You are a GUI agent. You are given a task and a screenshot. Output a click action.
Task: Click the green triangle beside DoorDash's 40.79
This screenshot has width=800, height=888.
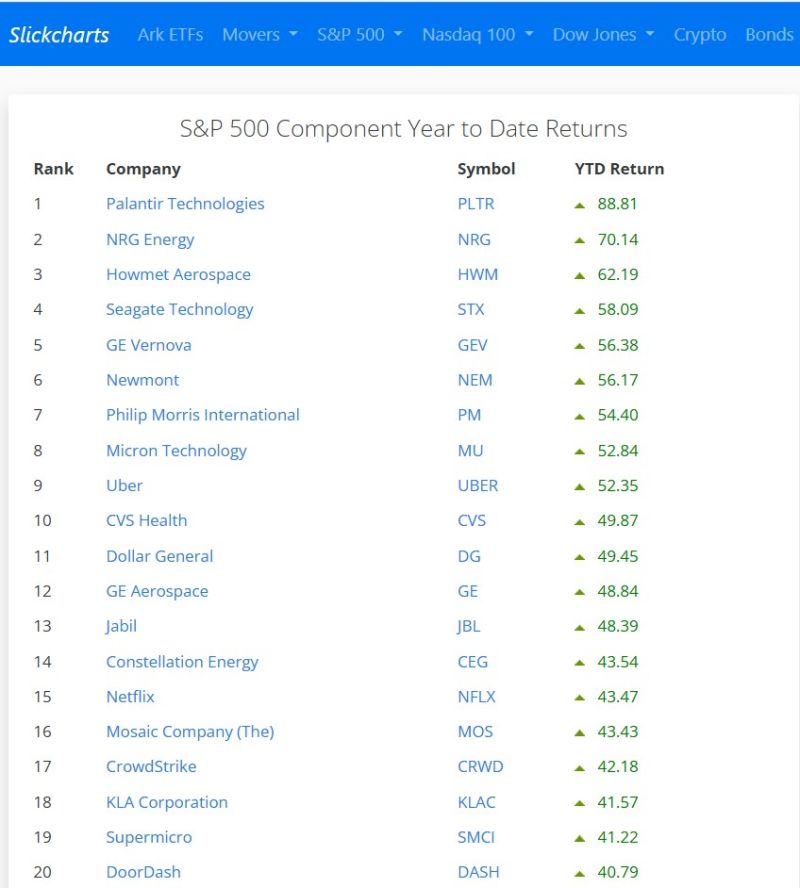(x=581, y=872)
